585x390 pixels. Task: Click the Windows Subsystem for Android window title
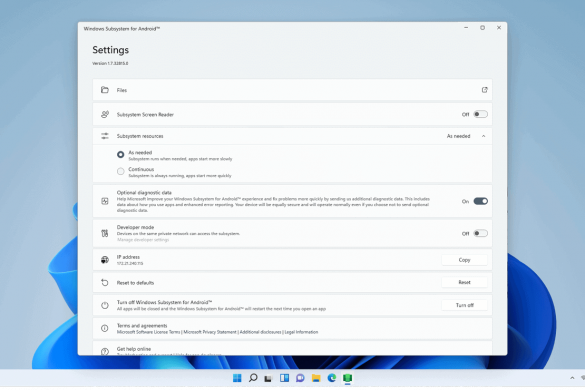[x=122, y=29]
